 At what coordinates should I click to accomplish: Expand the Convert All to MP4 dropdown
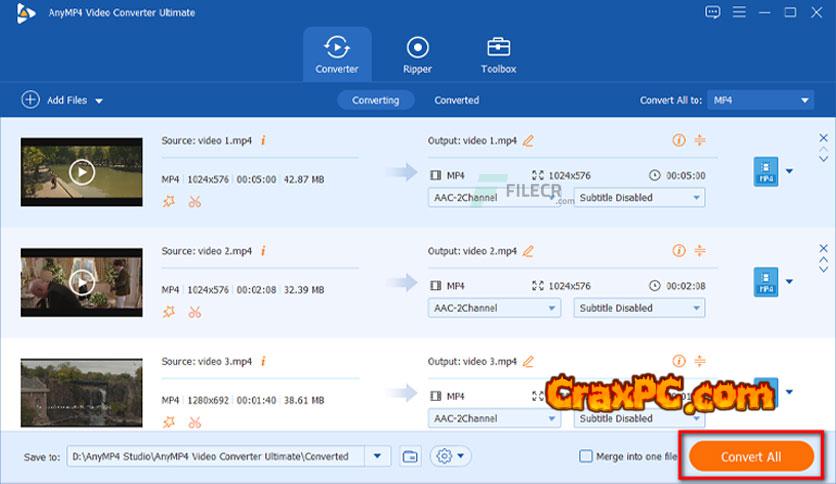click(761, 100)
